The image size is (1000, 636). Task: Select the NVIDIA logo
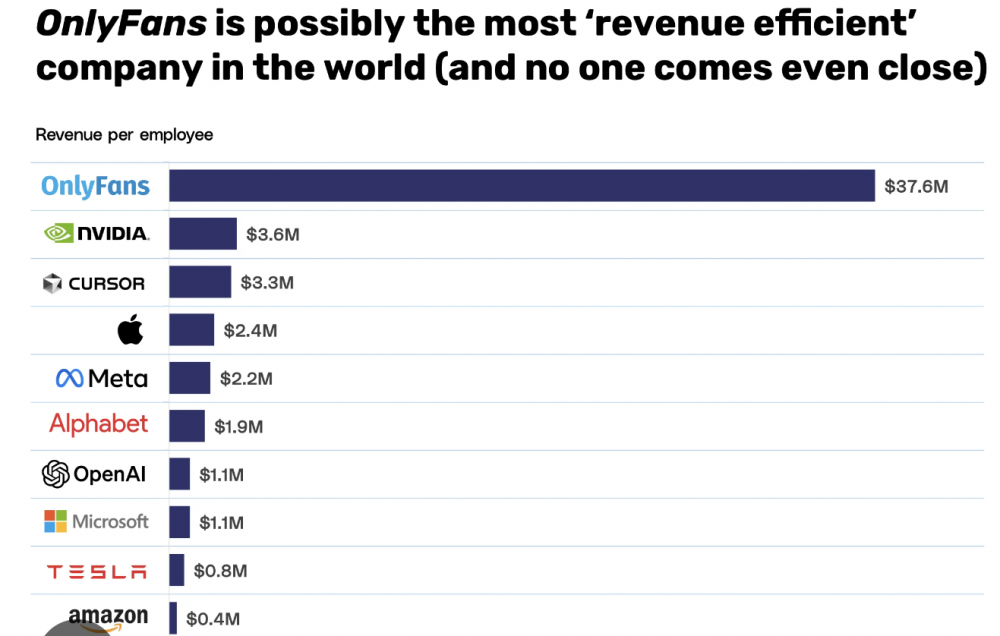[97, 234]
